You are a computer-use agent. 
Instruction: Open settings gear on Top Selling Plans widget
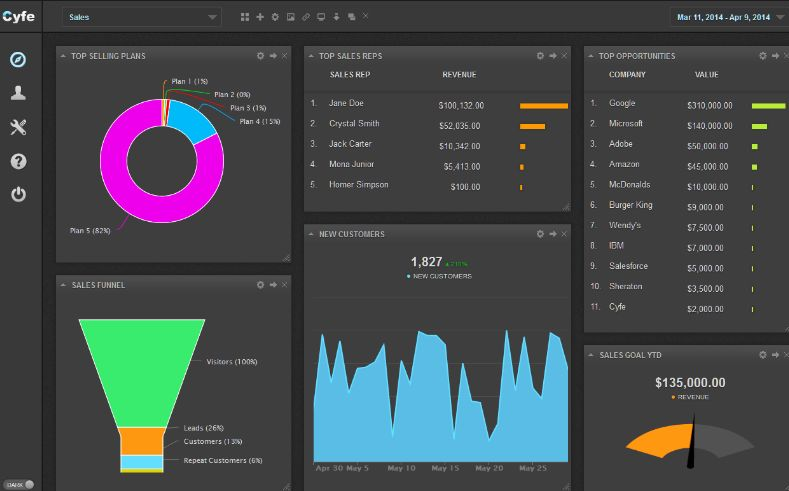(260, 56)
